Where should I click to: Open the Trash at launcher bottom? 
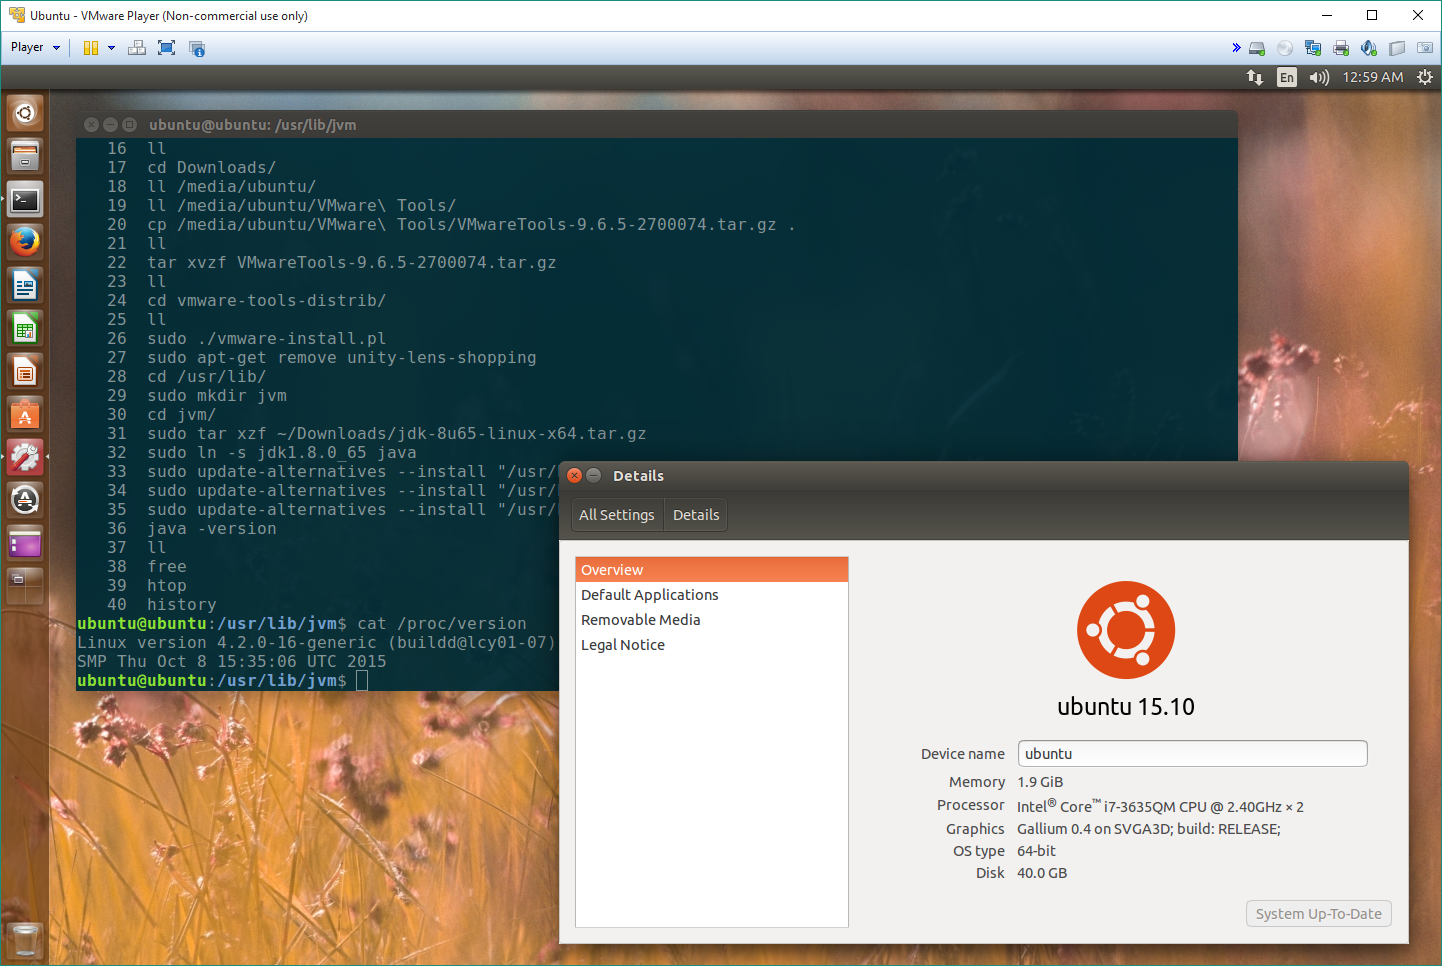coord(25,940)
